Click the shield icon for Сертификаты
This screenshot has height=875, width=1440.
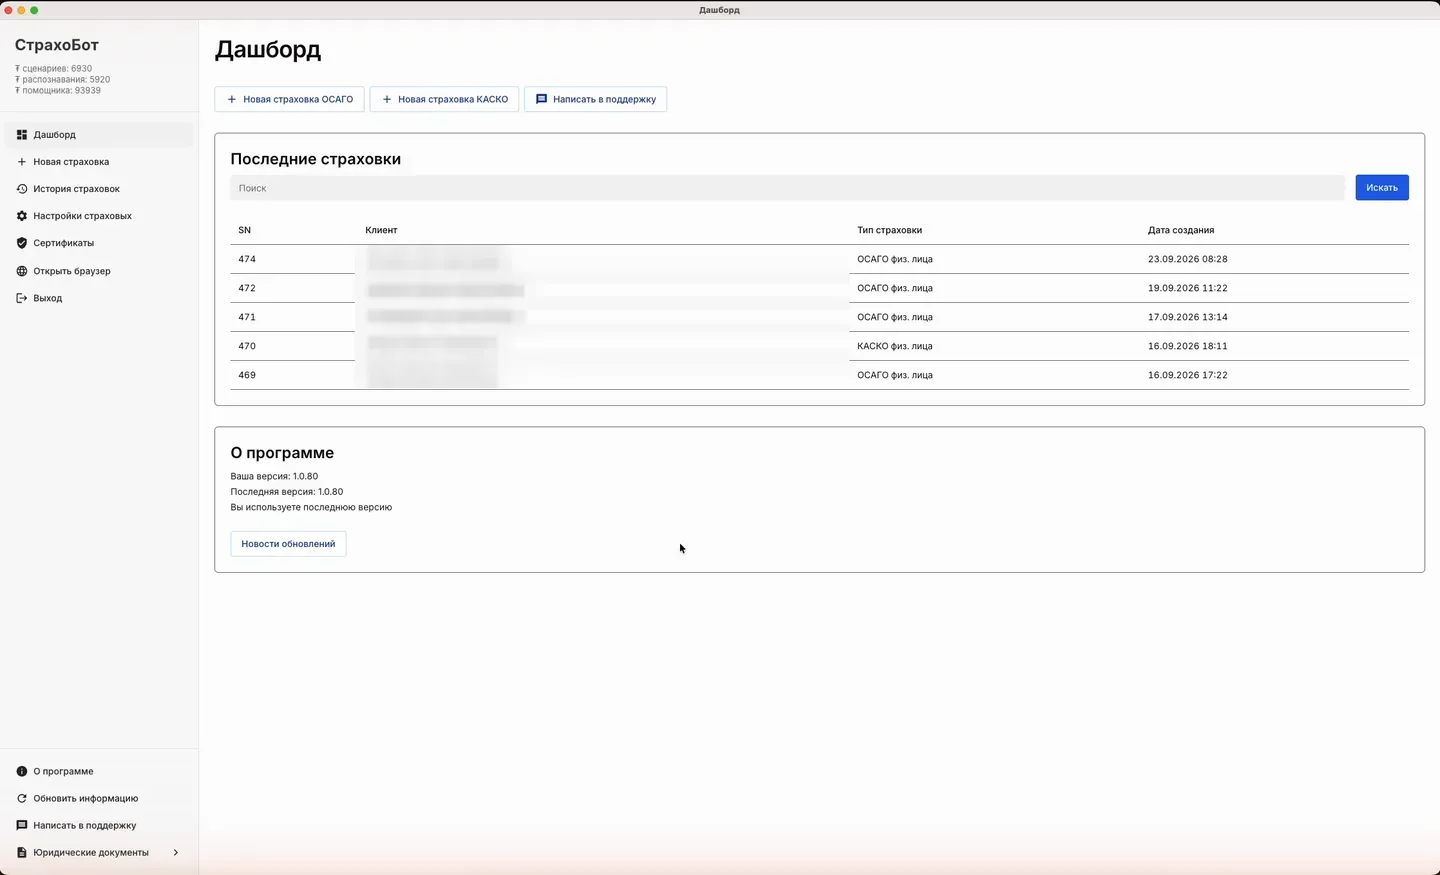[22, 243]
